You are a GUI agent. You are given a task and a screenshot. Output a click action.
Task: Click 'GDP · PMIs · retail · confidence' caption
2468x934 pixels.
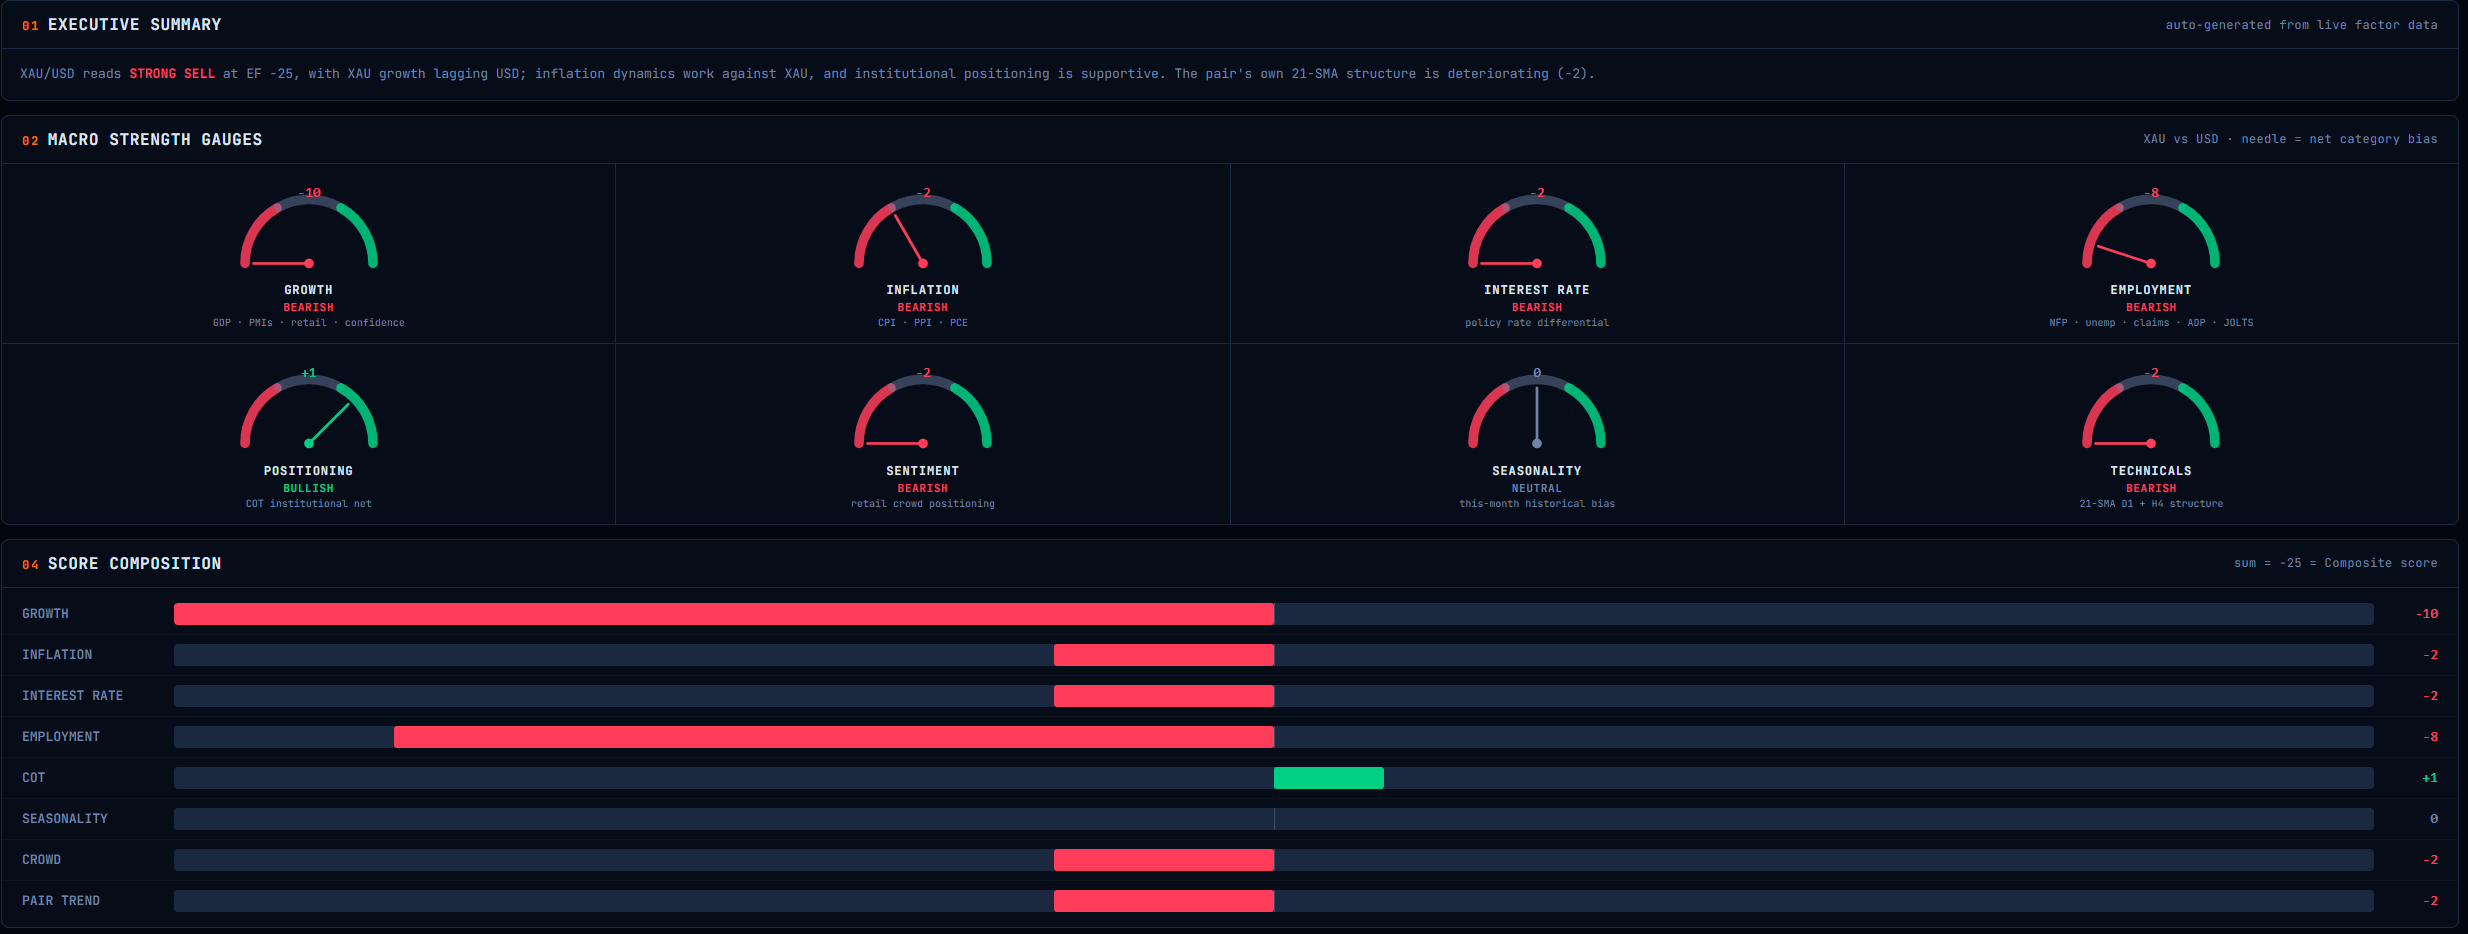pyautogui.click(x=309, y=323)
